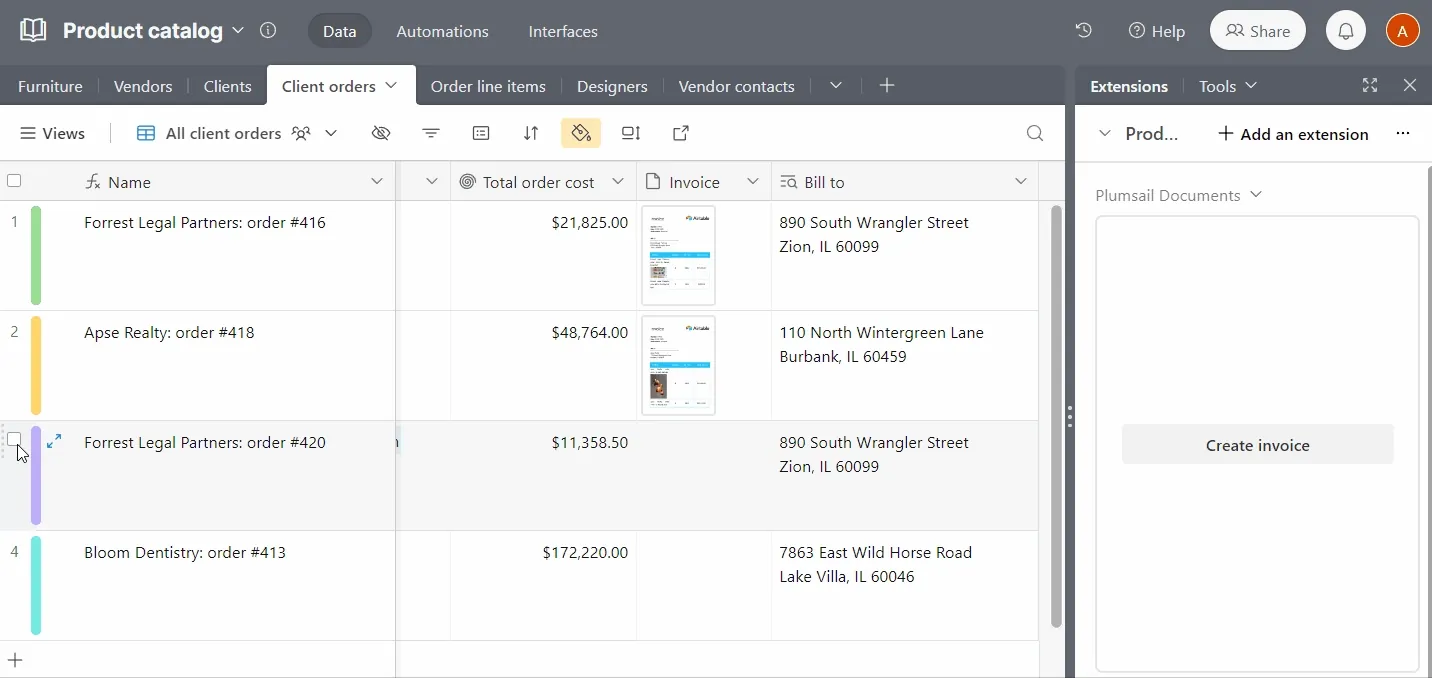Check the row checkbox for order #420
Image resolution: width=1432 pixels, height=678 pixels.
pyautogui.click(x=14, y=439)
